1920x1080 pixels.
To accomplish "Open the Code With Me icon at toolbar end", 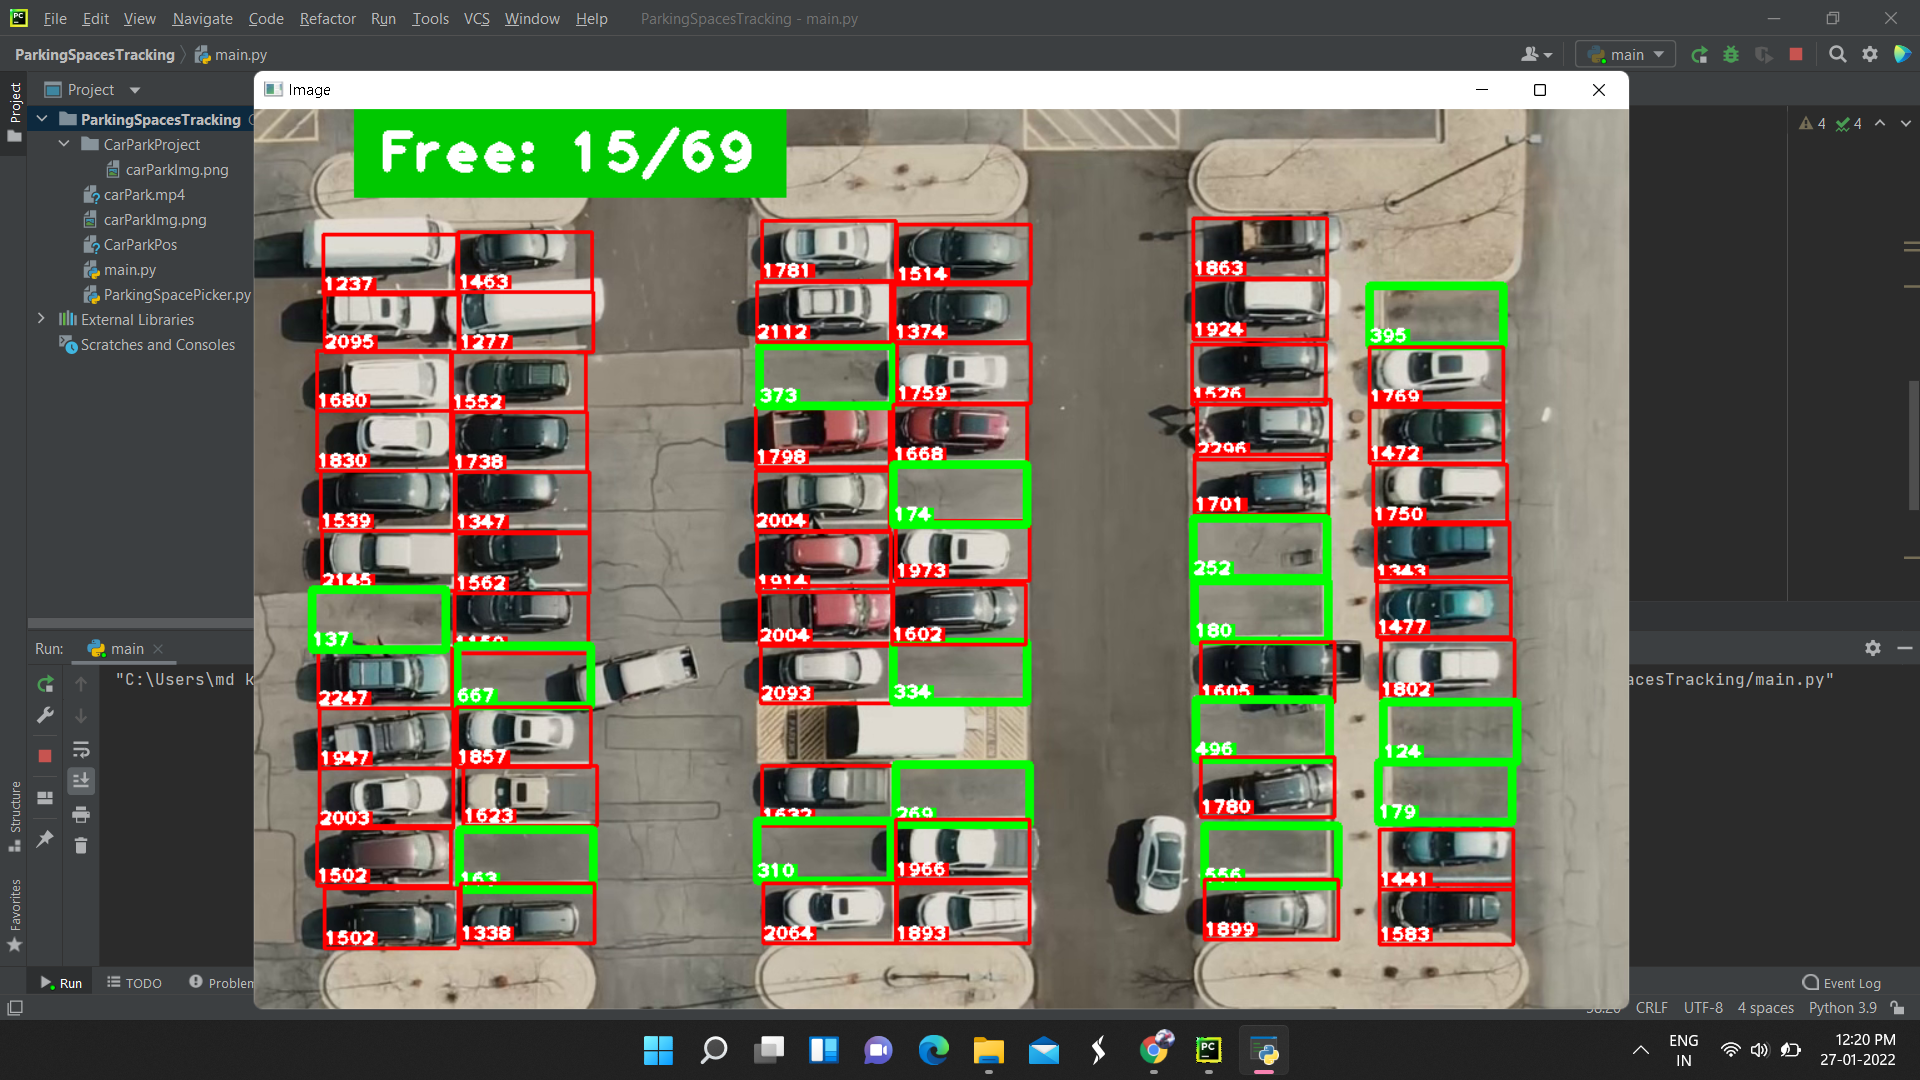I will pyautogui.click(x=1902, y=55).
